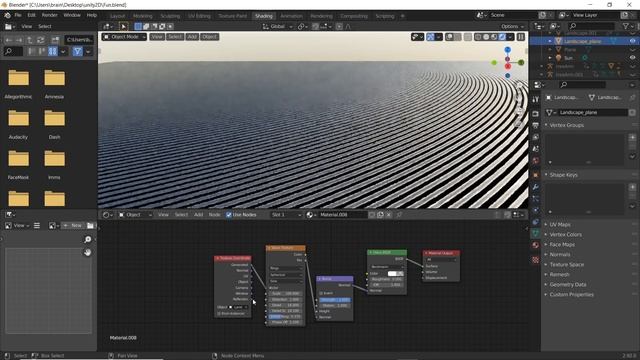Open the Material properties tab icon

[536, 245]
